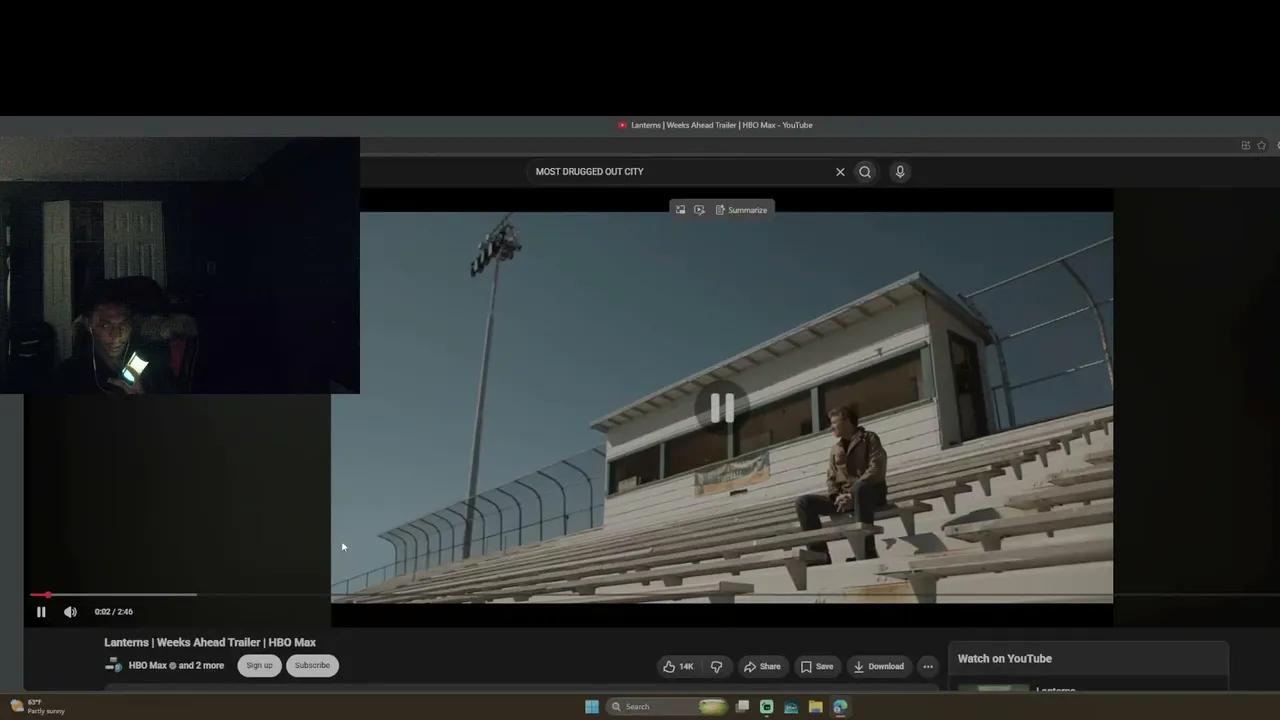Click the Summarize button above the video
Image resolution: width=1280 pixels, height=720 pixels.
(741, 210)
